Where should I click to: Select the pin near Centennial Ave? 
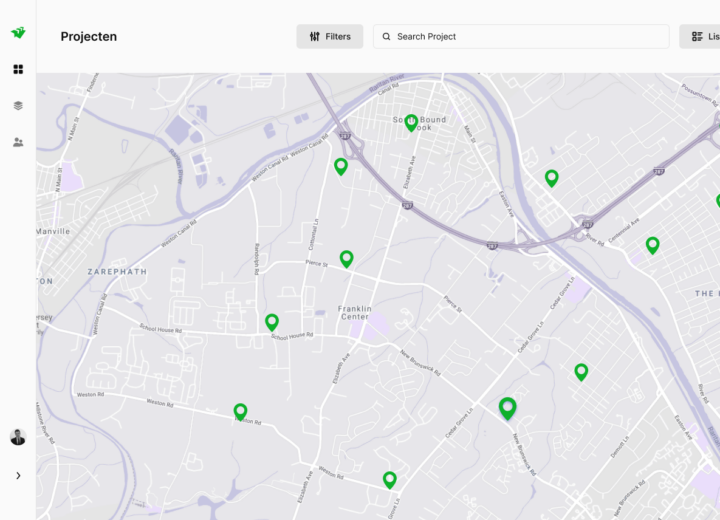[653, 244]
